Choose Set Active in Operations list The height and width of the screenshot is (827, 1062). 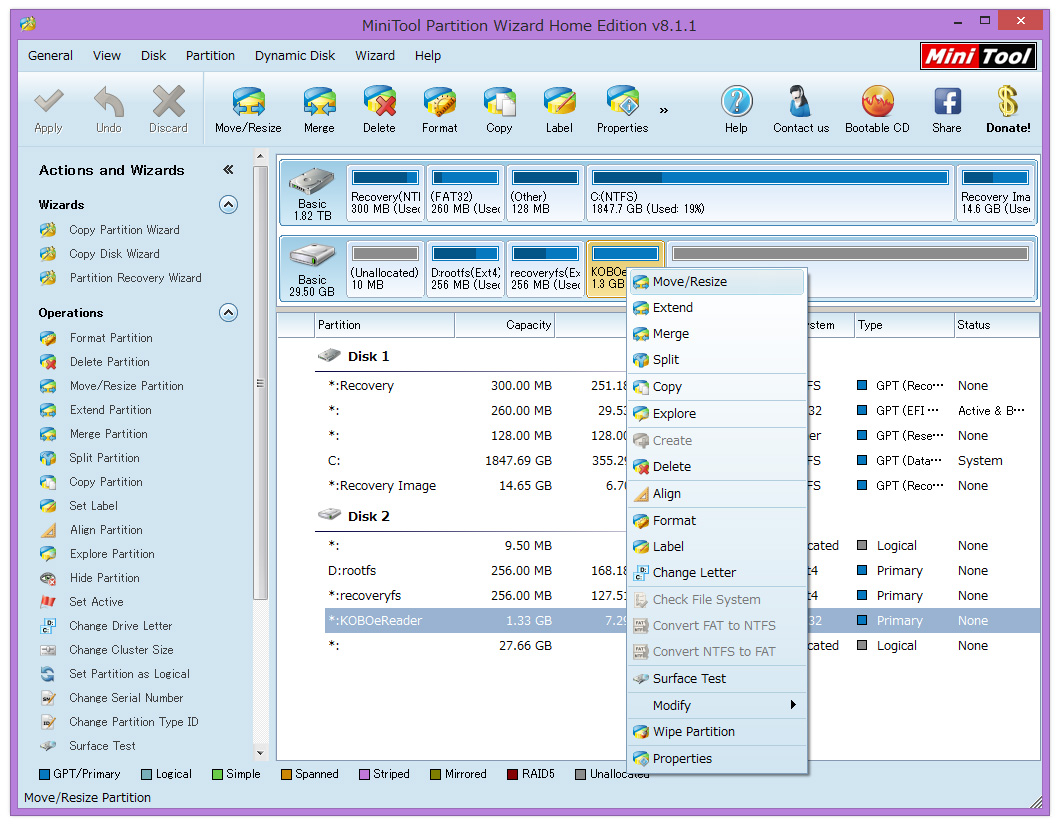(96, 602)
